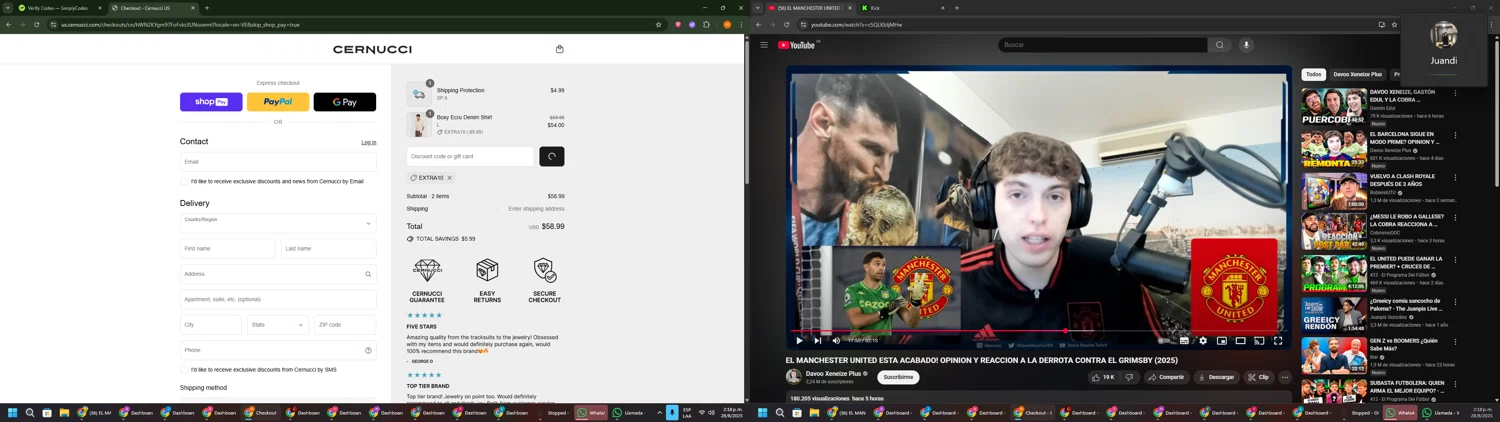This screenshot has width=1500, height=422.
Task: Open the Davoo Xeneize Plus channel avatar
Action: (x=794, y=377)
